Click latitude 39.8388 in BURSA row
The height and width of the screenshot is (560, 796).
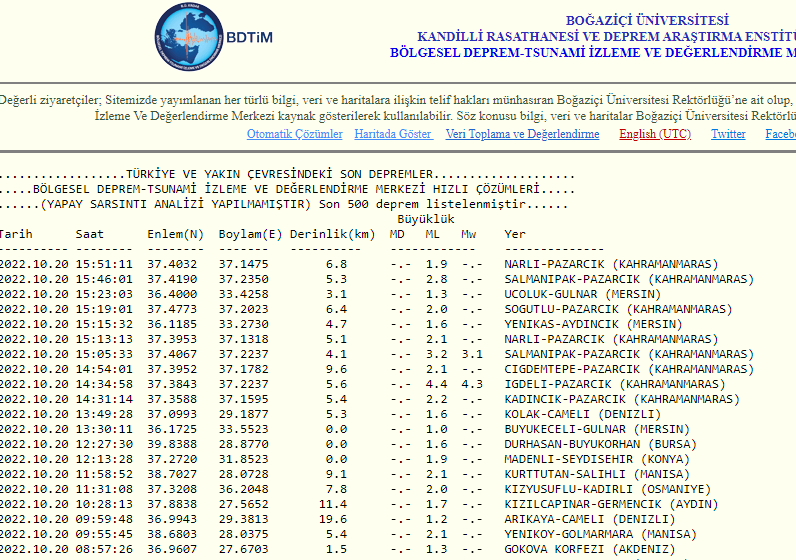coord(172,444)
